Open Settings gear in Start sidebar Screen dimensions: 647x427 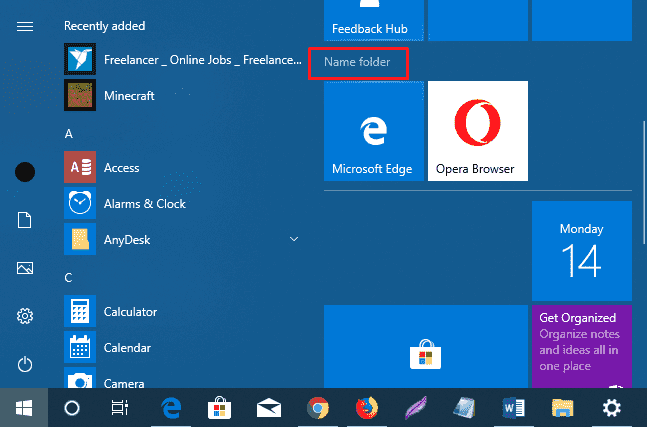coord(25,316)
